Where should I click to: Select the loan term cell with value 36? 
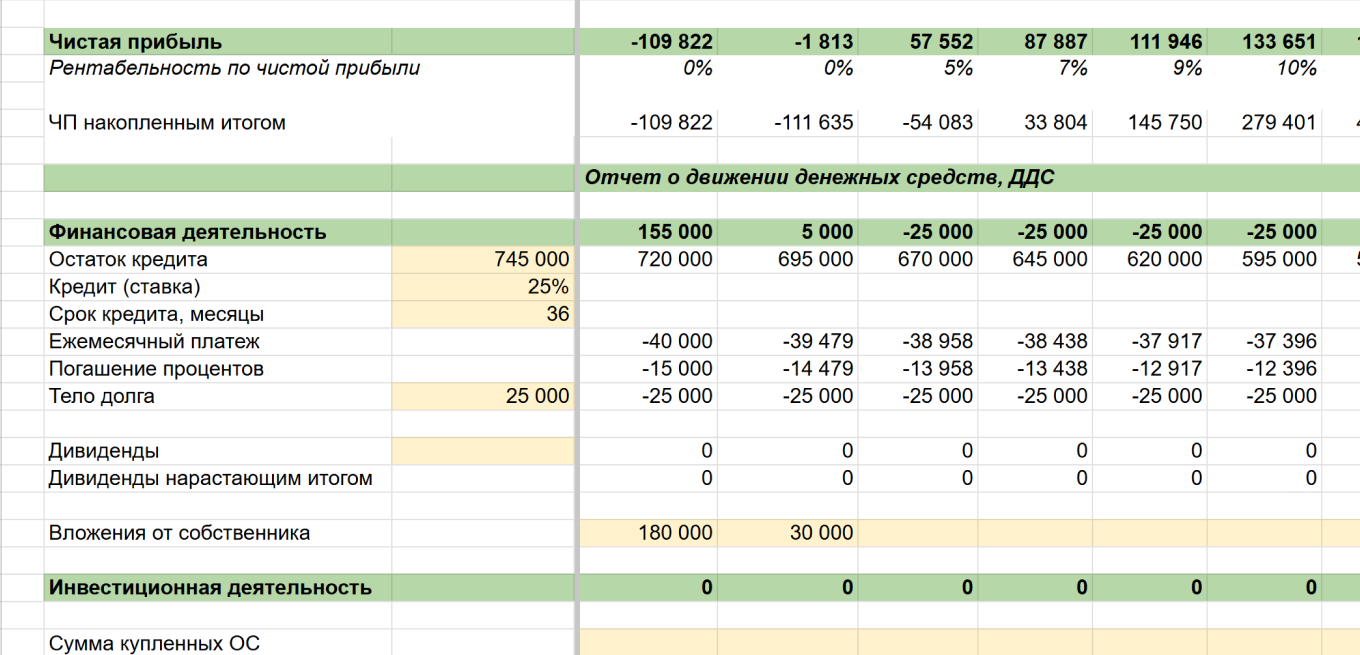point(483,314)
